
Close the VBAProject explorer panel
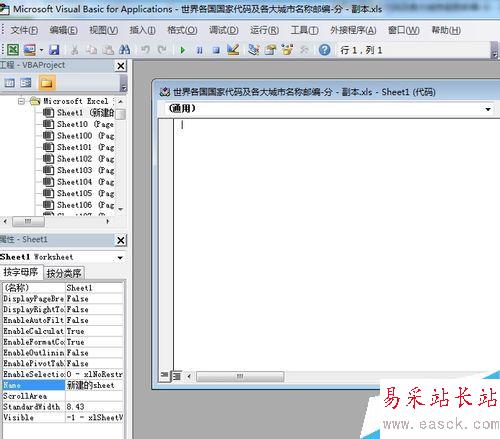pos(121,66)
